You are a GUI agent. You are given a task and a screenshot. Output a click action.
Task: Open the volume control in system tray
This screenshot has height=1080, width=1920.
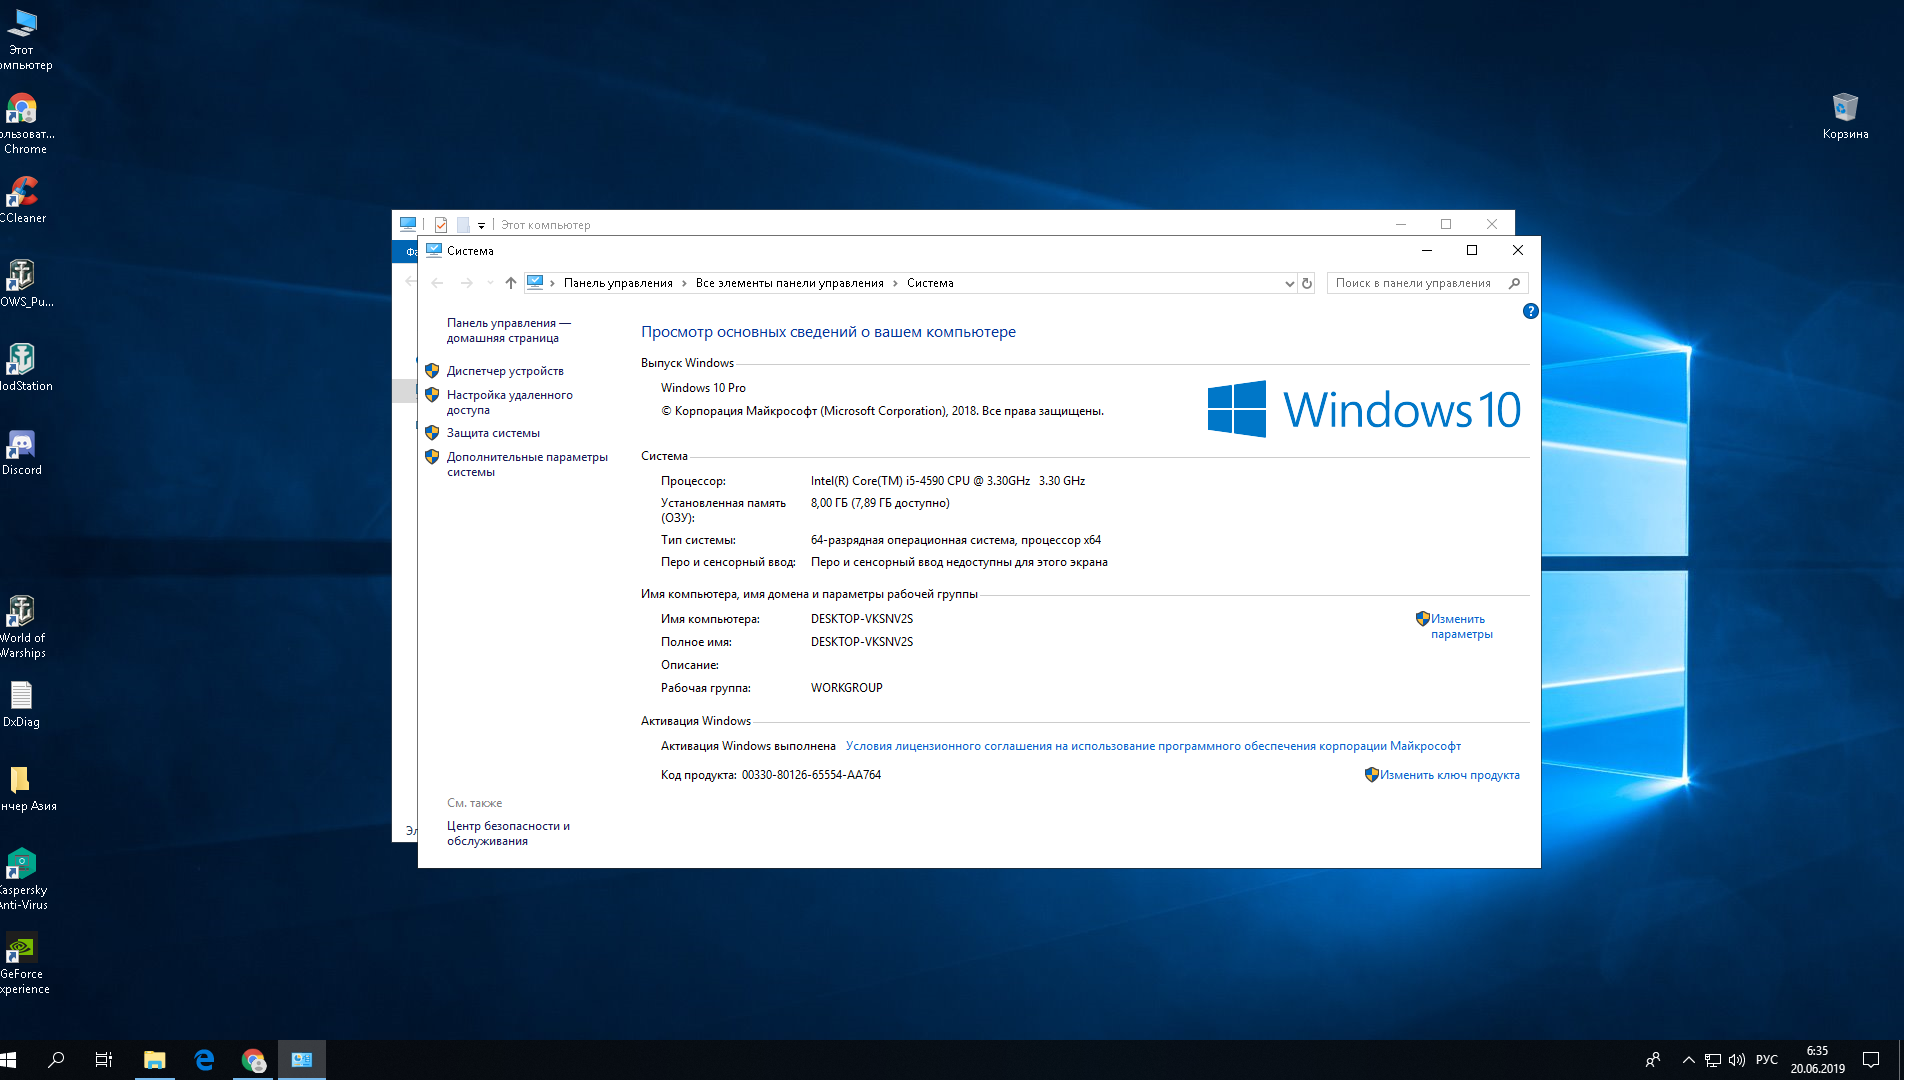(1737, 1060)
